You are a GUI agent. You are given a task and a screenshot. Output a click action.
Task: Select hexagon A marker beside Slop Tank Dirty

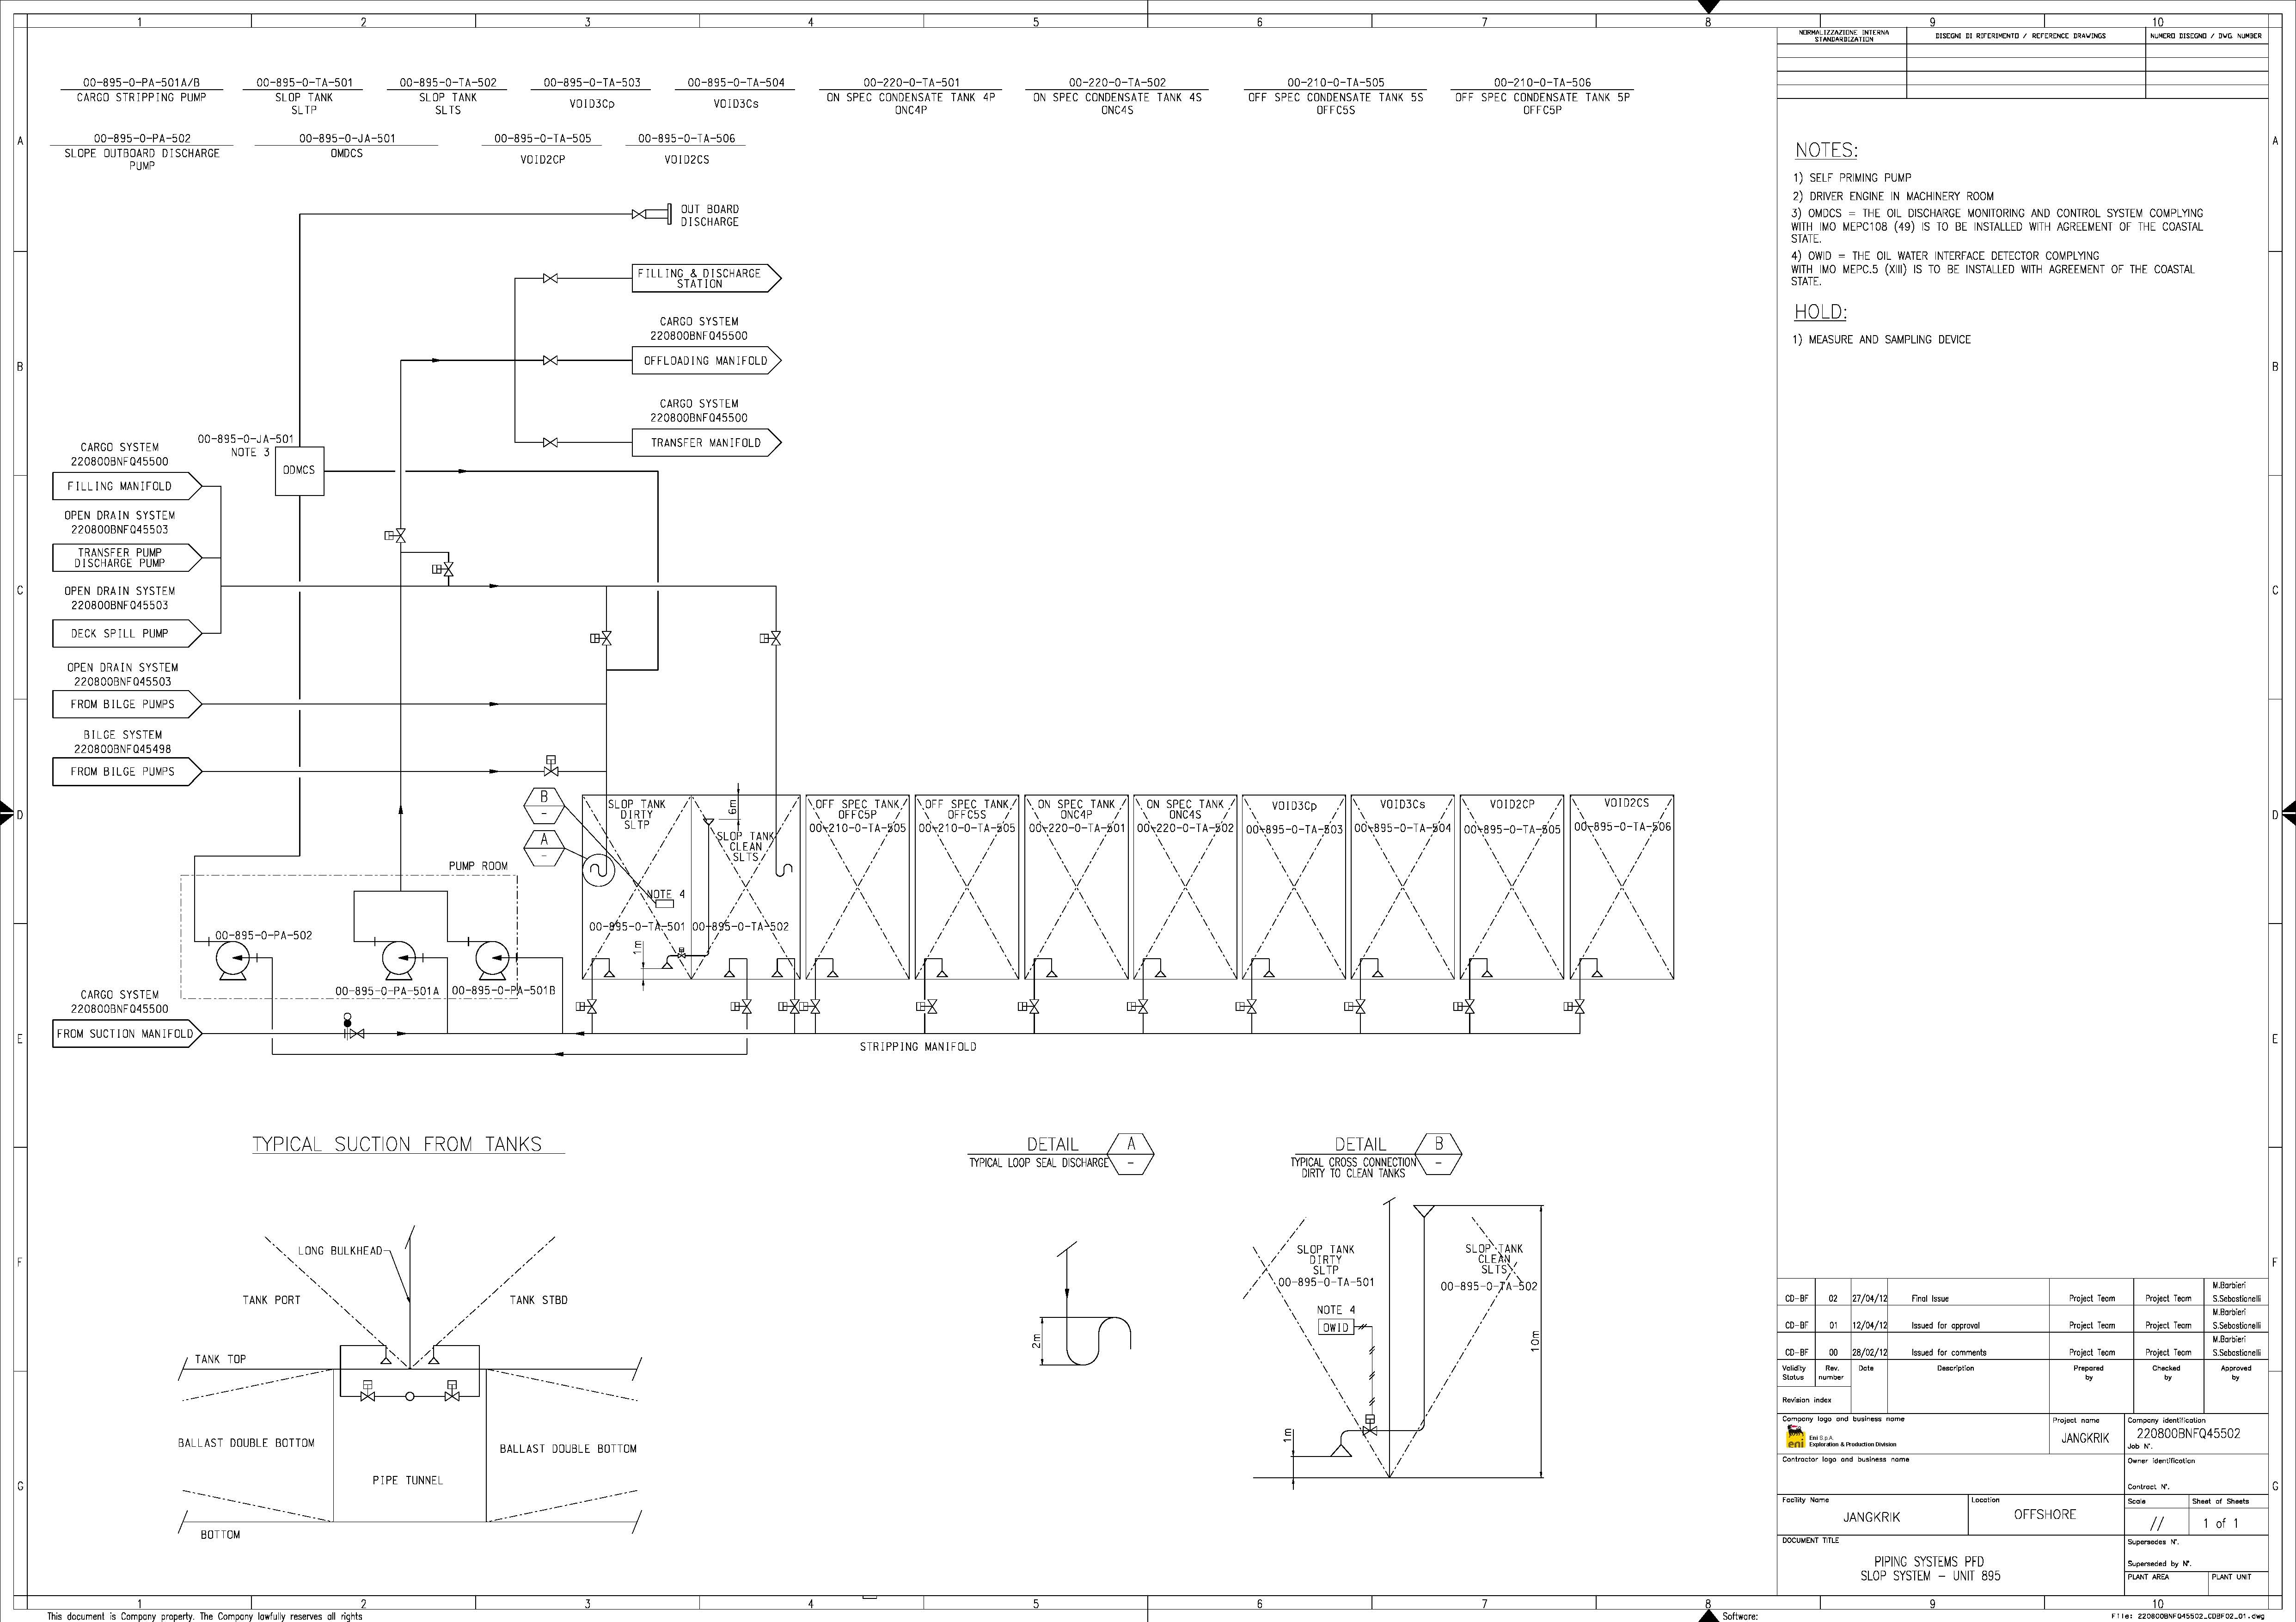(544, 848)
